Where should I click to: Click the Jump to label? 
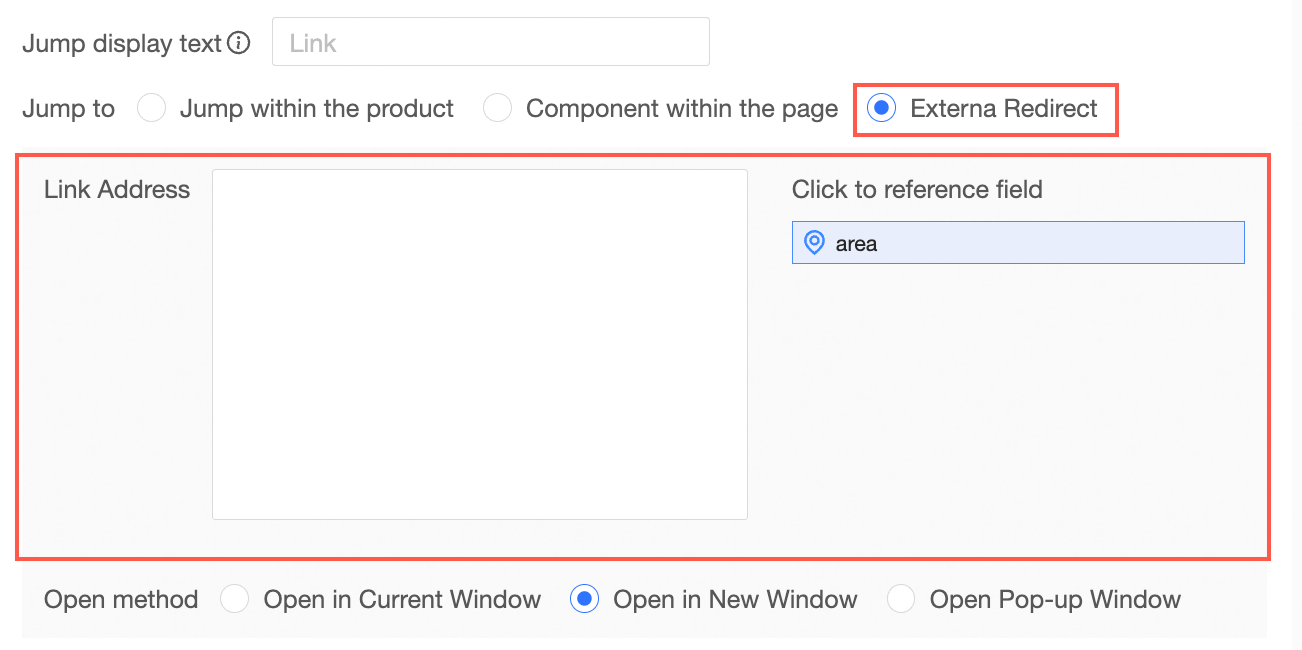[x=68, y=108]
